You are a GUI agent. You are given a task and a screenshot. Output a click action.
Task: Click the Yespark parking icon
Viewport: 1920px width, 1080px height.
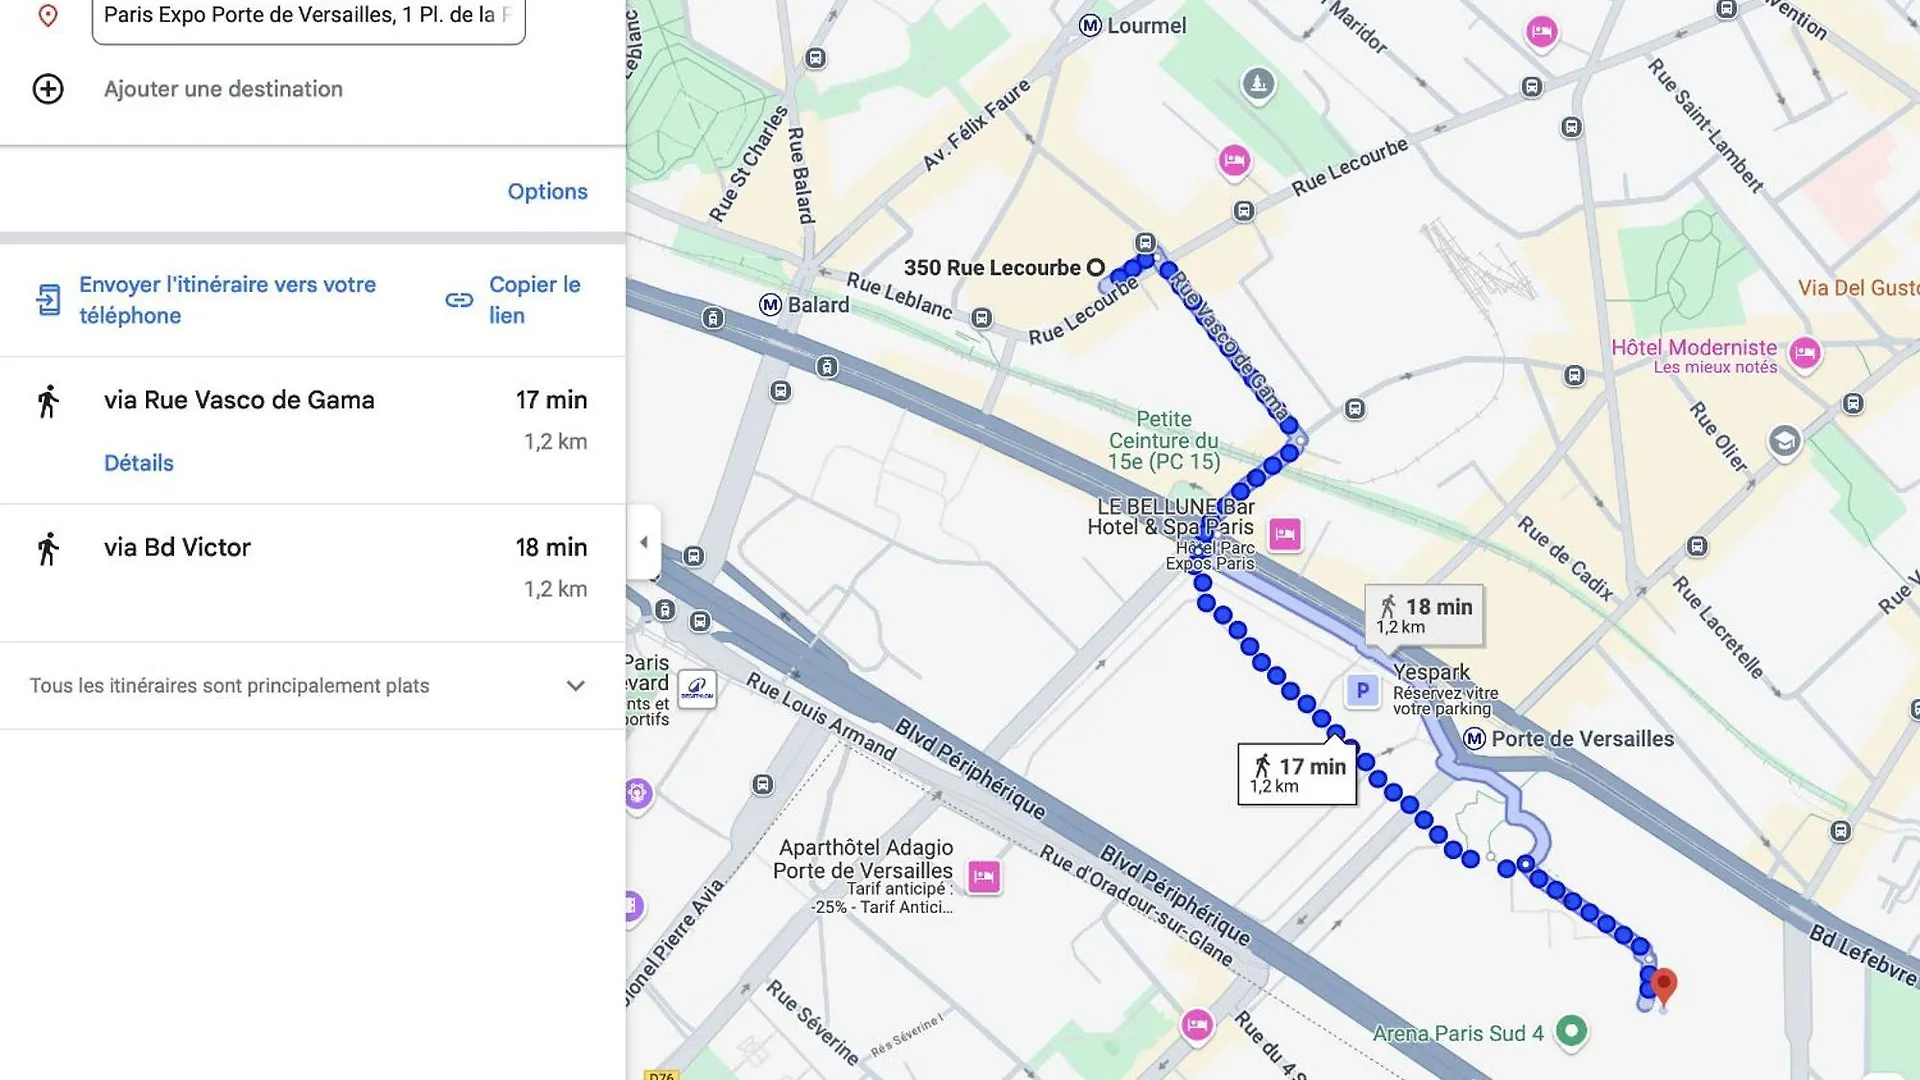[1362, 691]
